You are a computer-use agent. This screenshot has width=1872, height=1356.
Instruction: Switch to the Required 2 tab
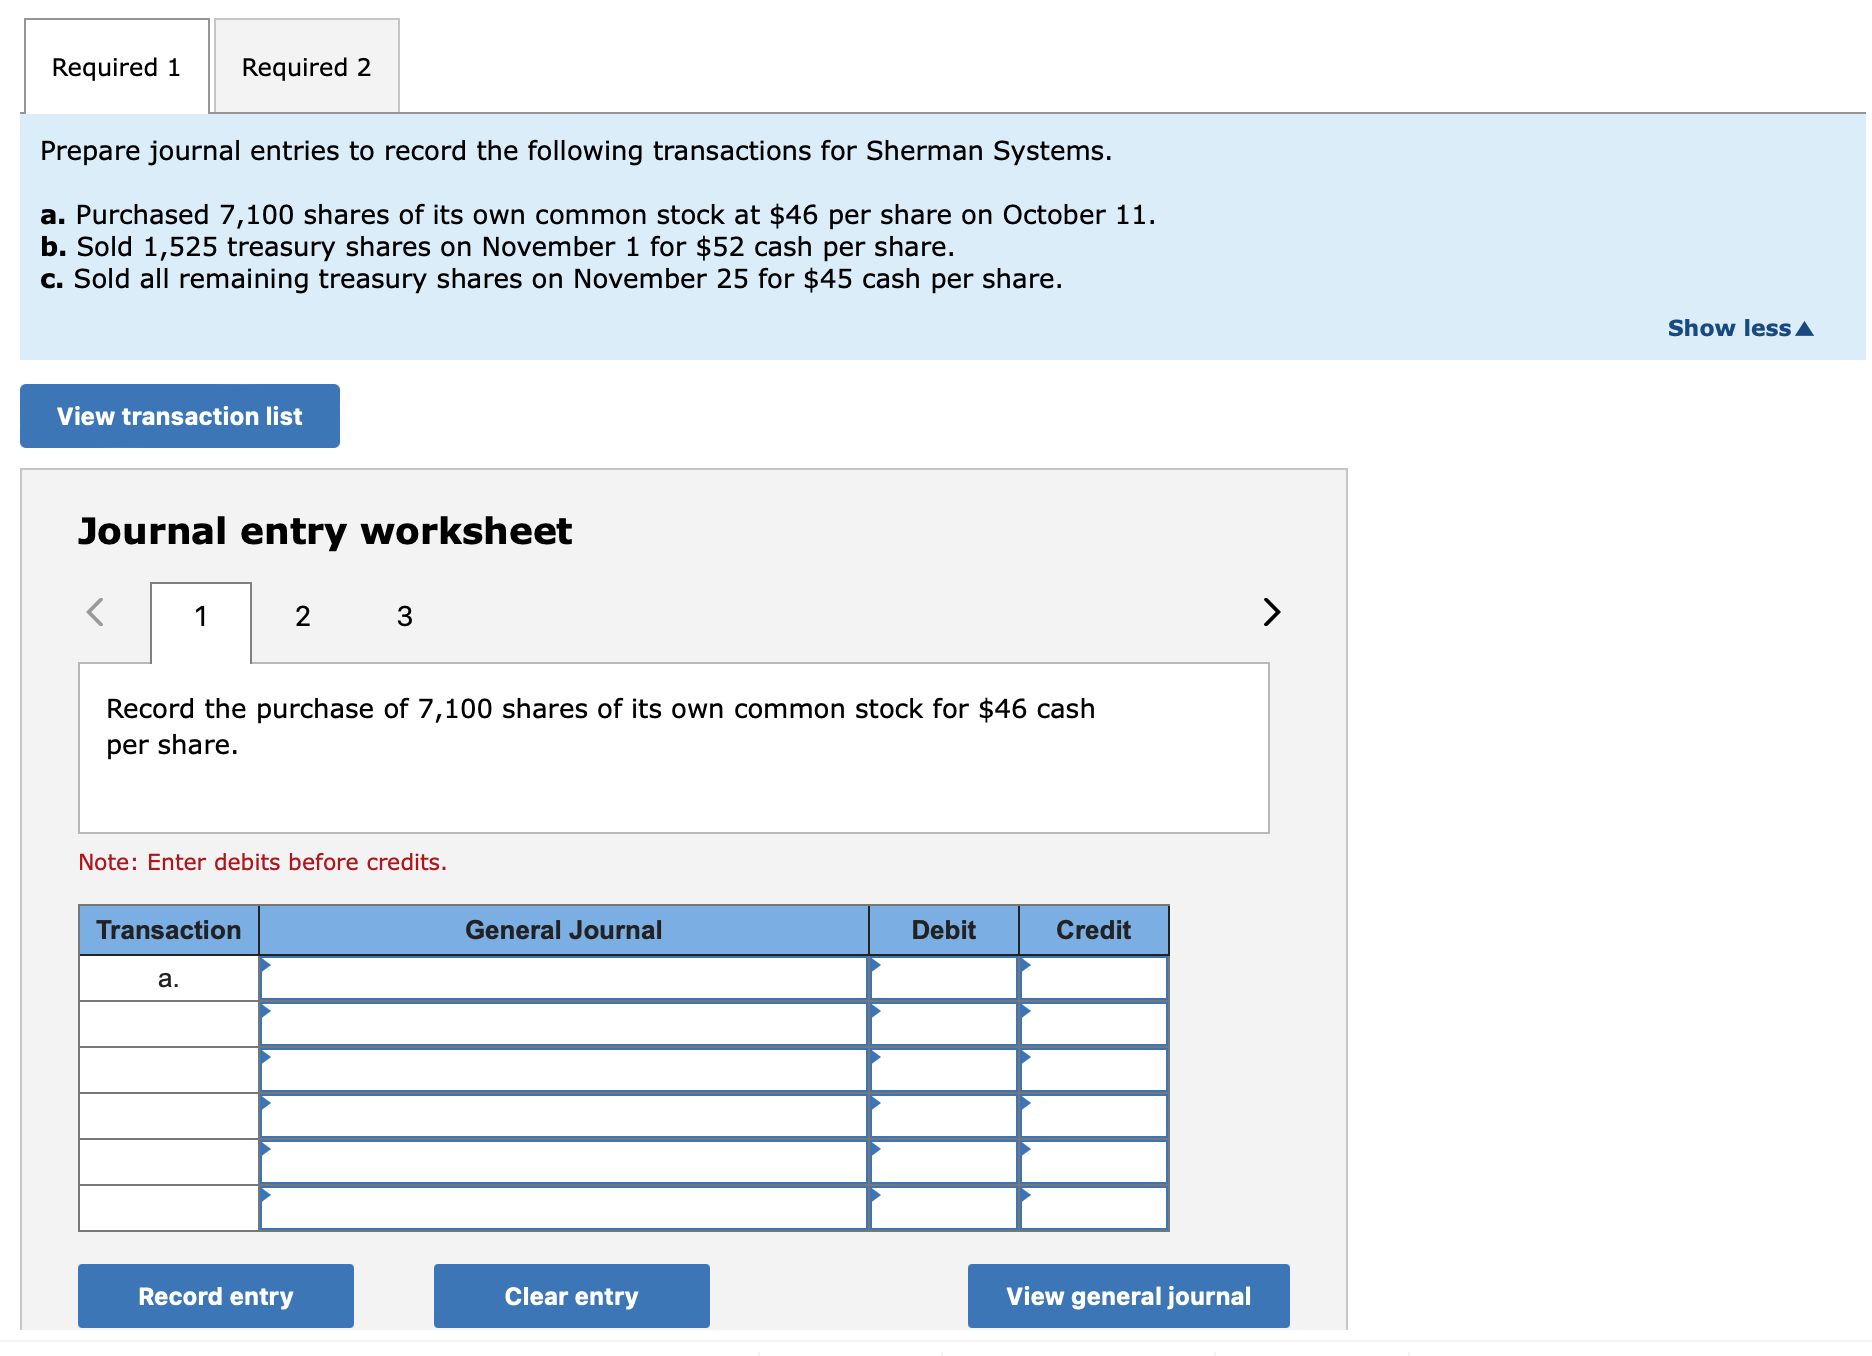click(305, 66)
